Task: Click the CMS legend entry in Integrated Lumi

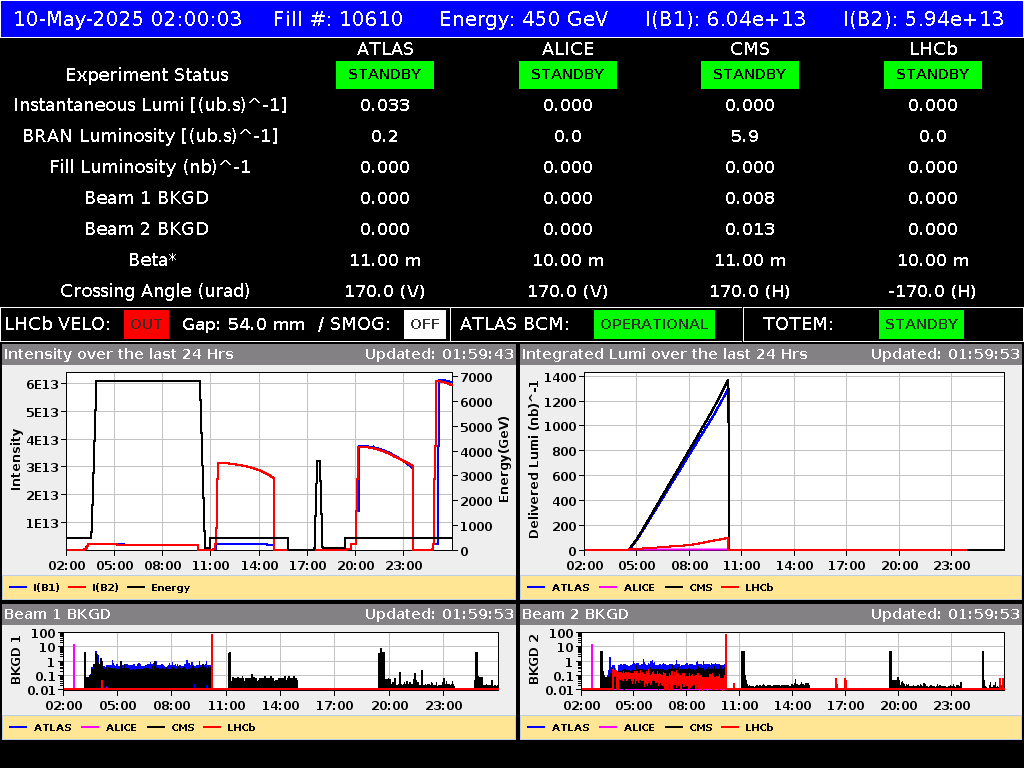Action: click(689, 588)
